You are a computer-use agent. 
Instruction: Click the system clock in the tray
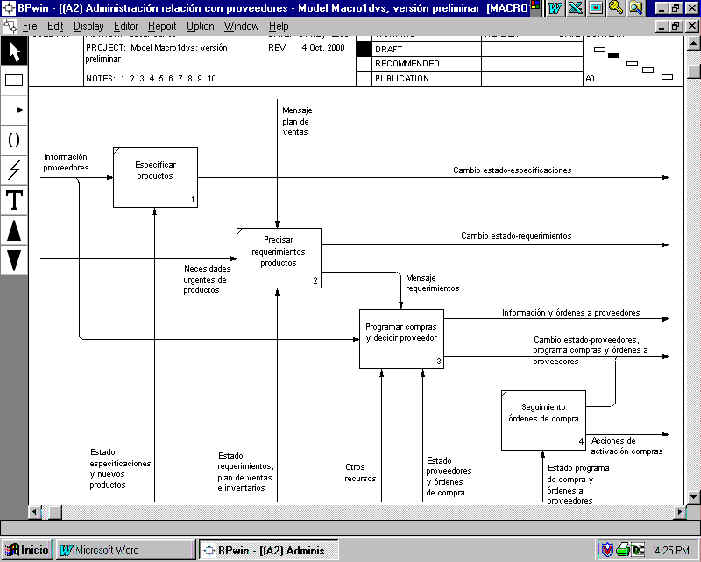672,550
